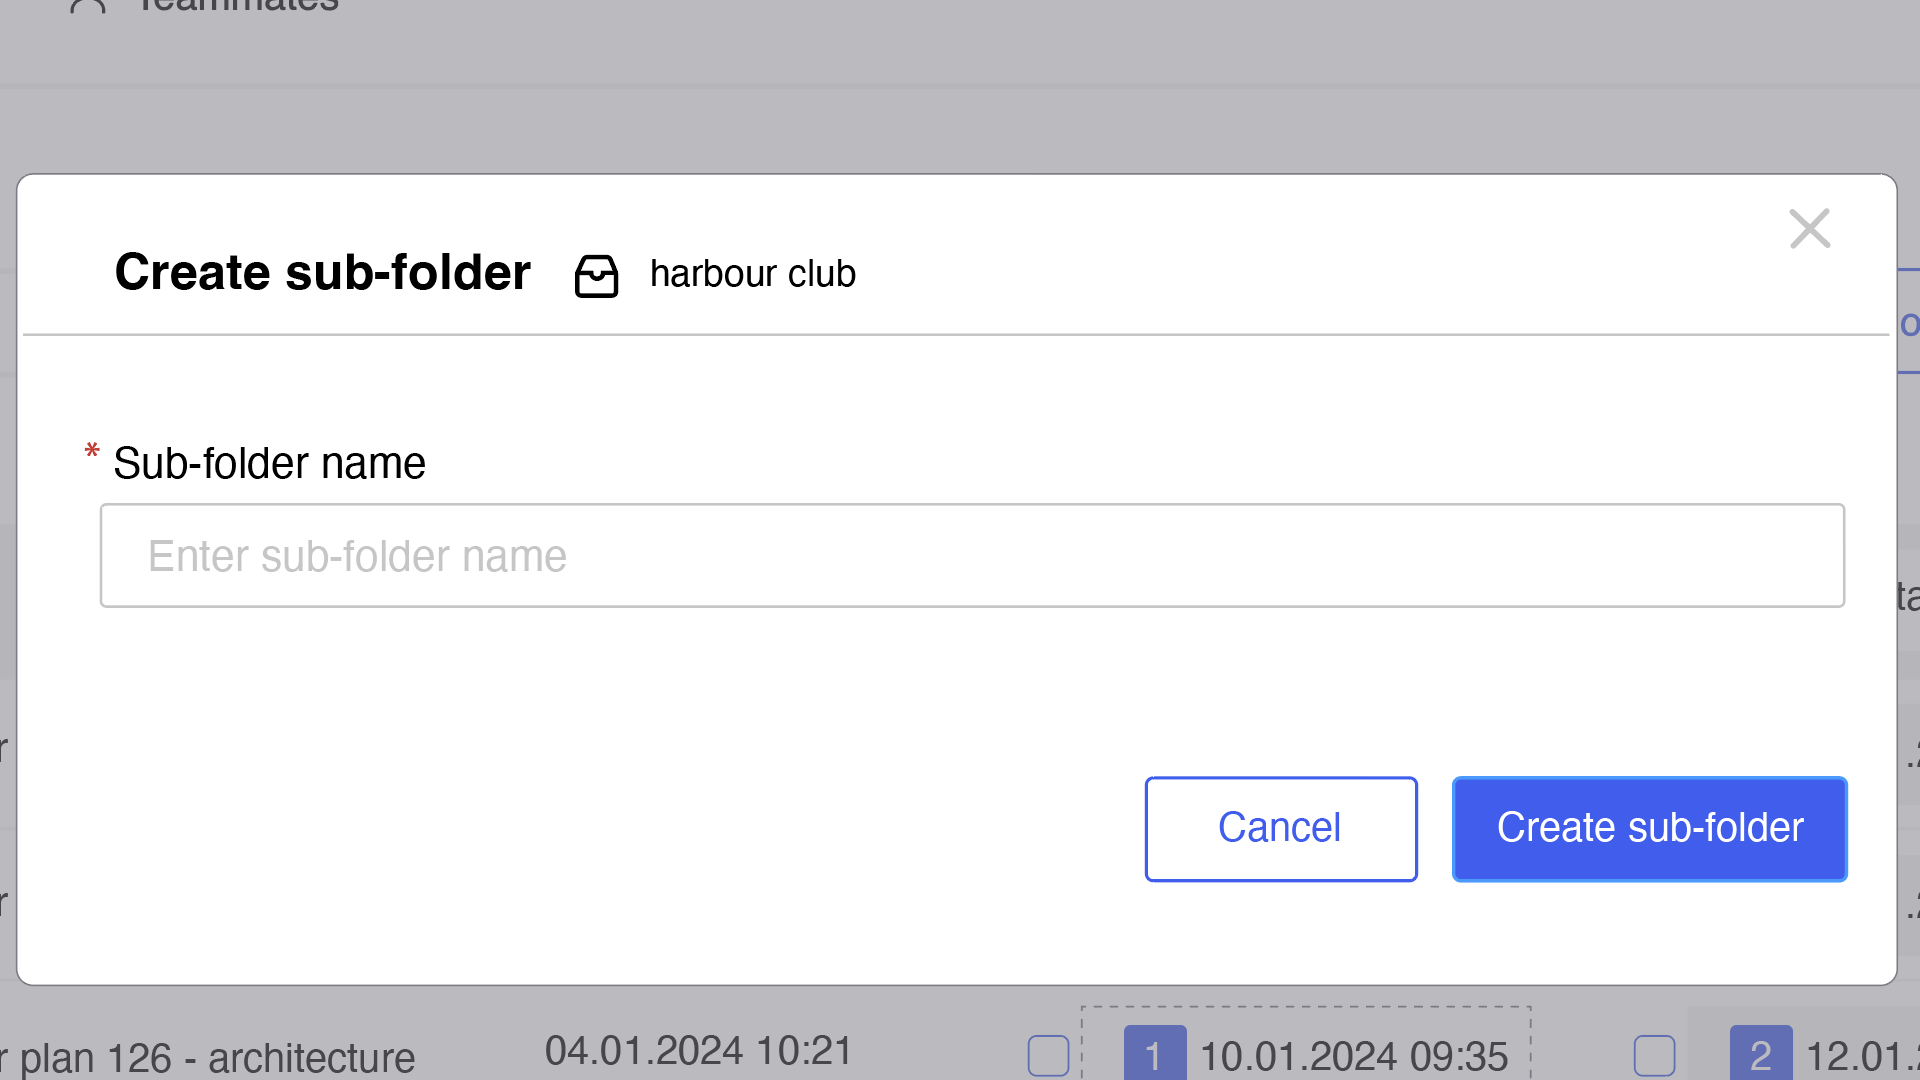
Task: Tick the checkbox before 10.01.2024 09:35
Action: tap(1048, 1056)
